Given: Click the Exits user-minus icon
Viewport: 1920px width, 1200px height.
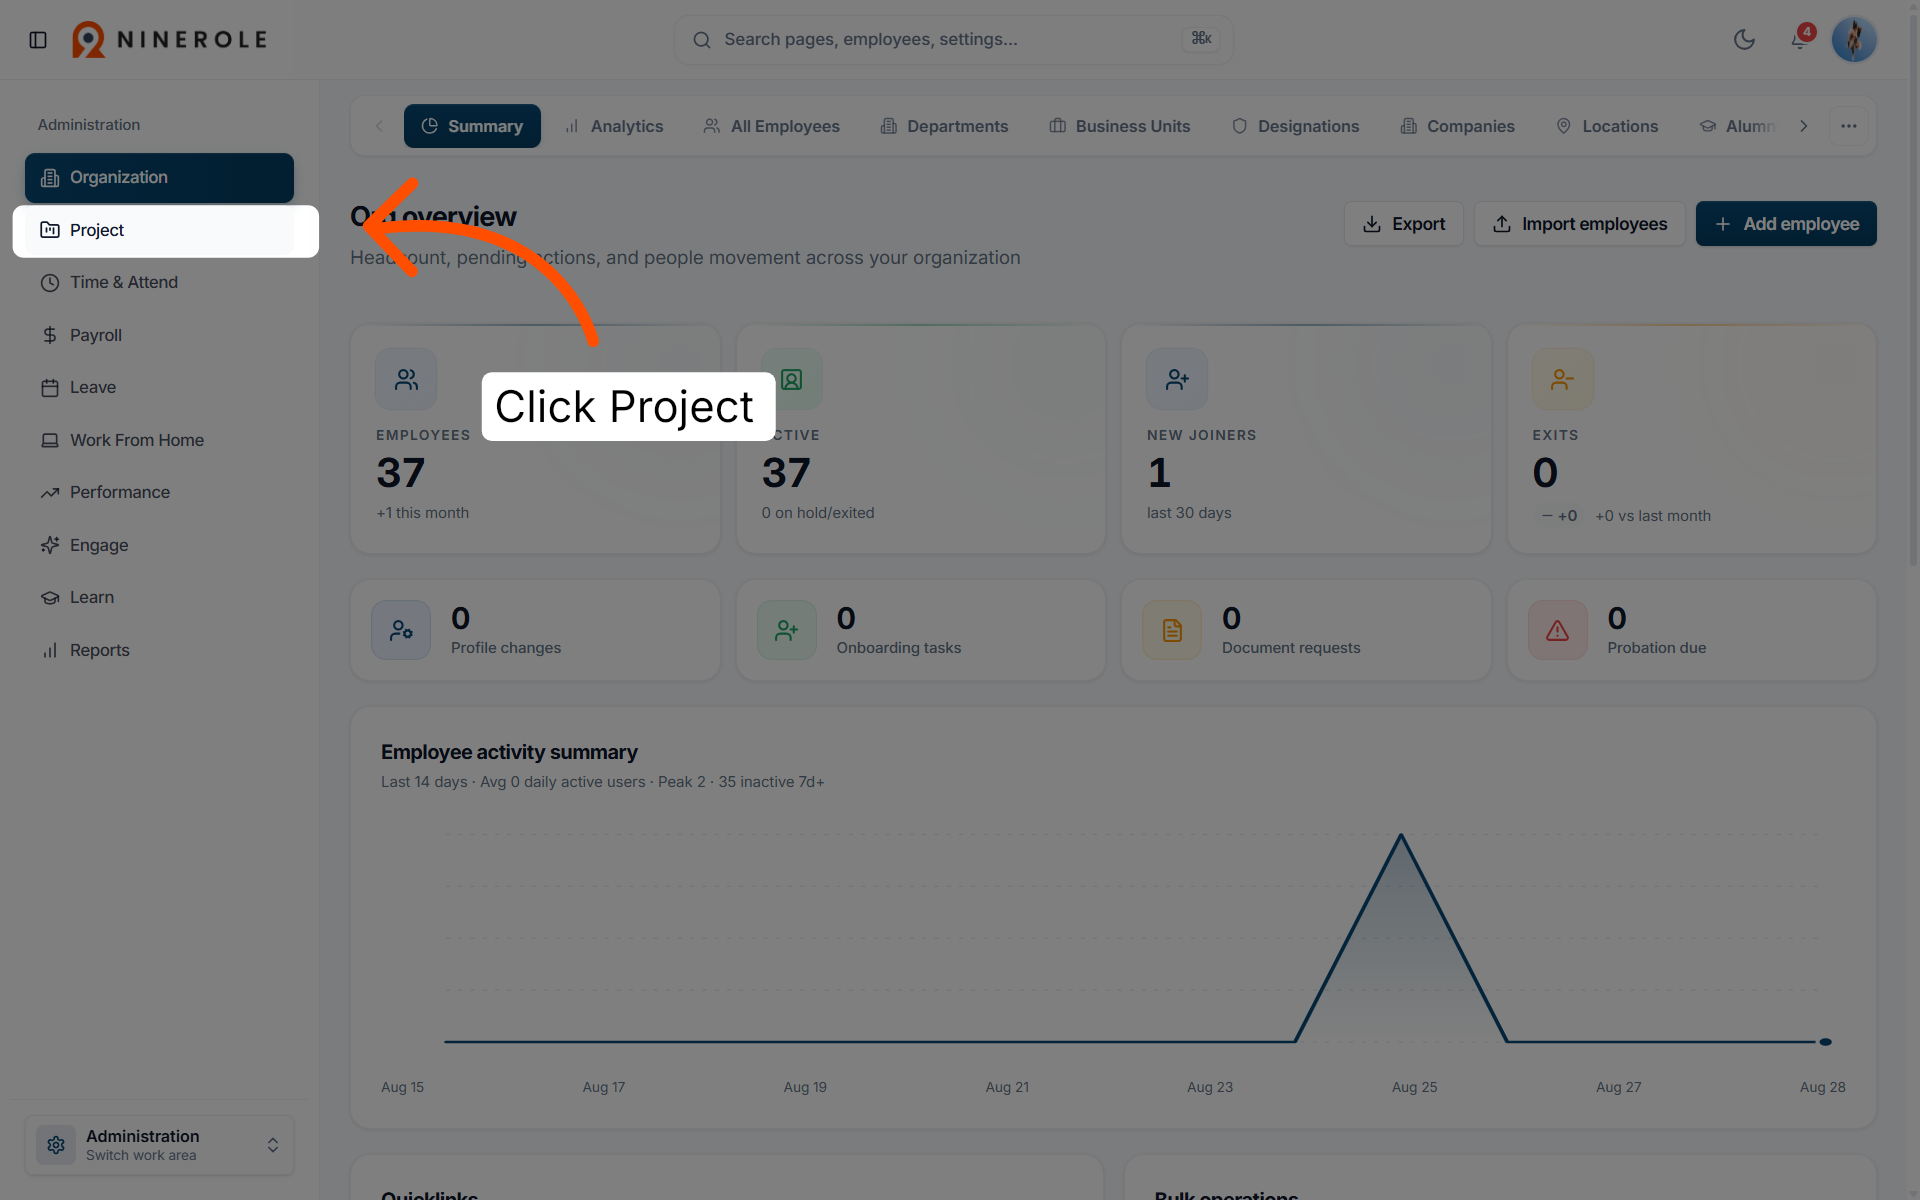Looking at the screenshot, I should 1562,380.
